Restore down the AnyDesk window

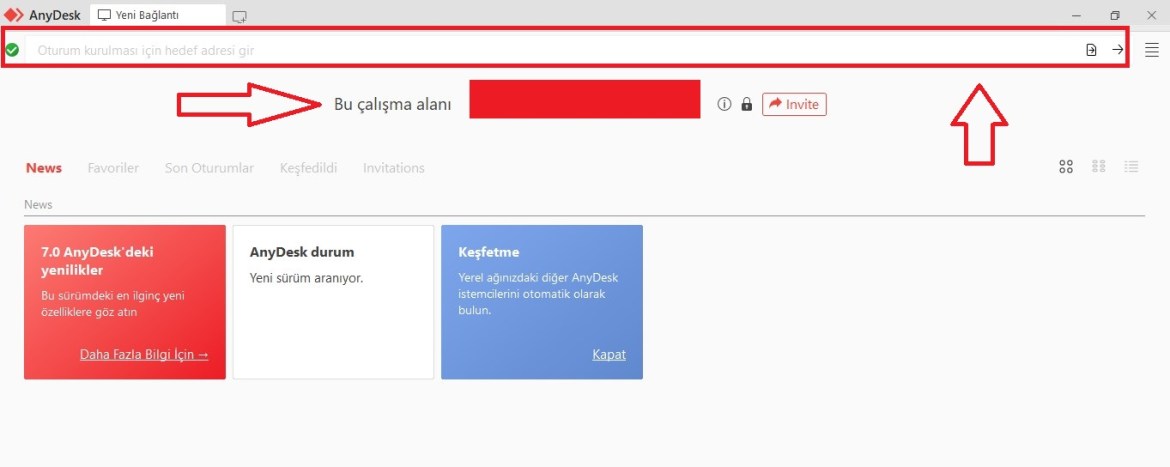[1115, 15]
